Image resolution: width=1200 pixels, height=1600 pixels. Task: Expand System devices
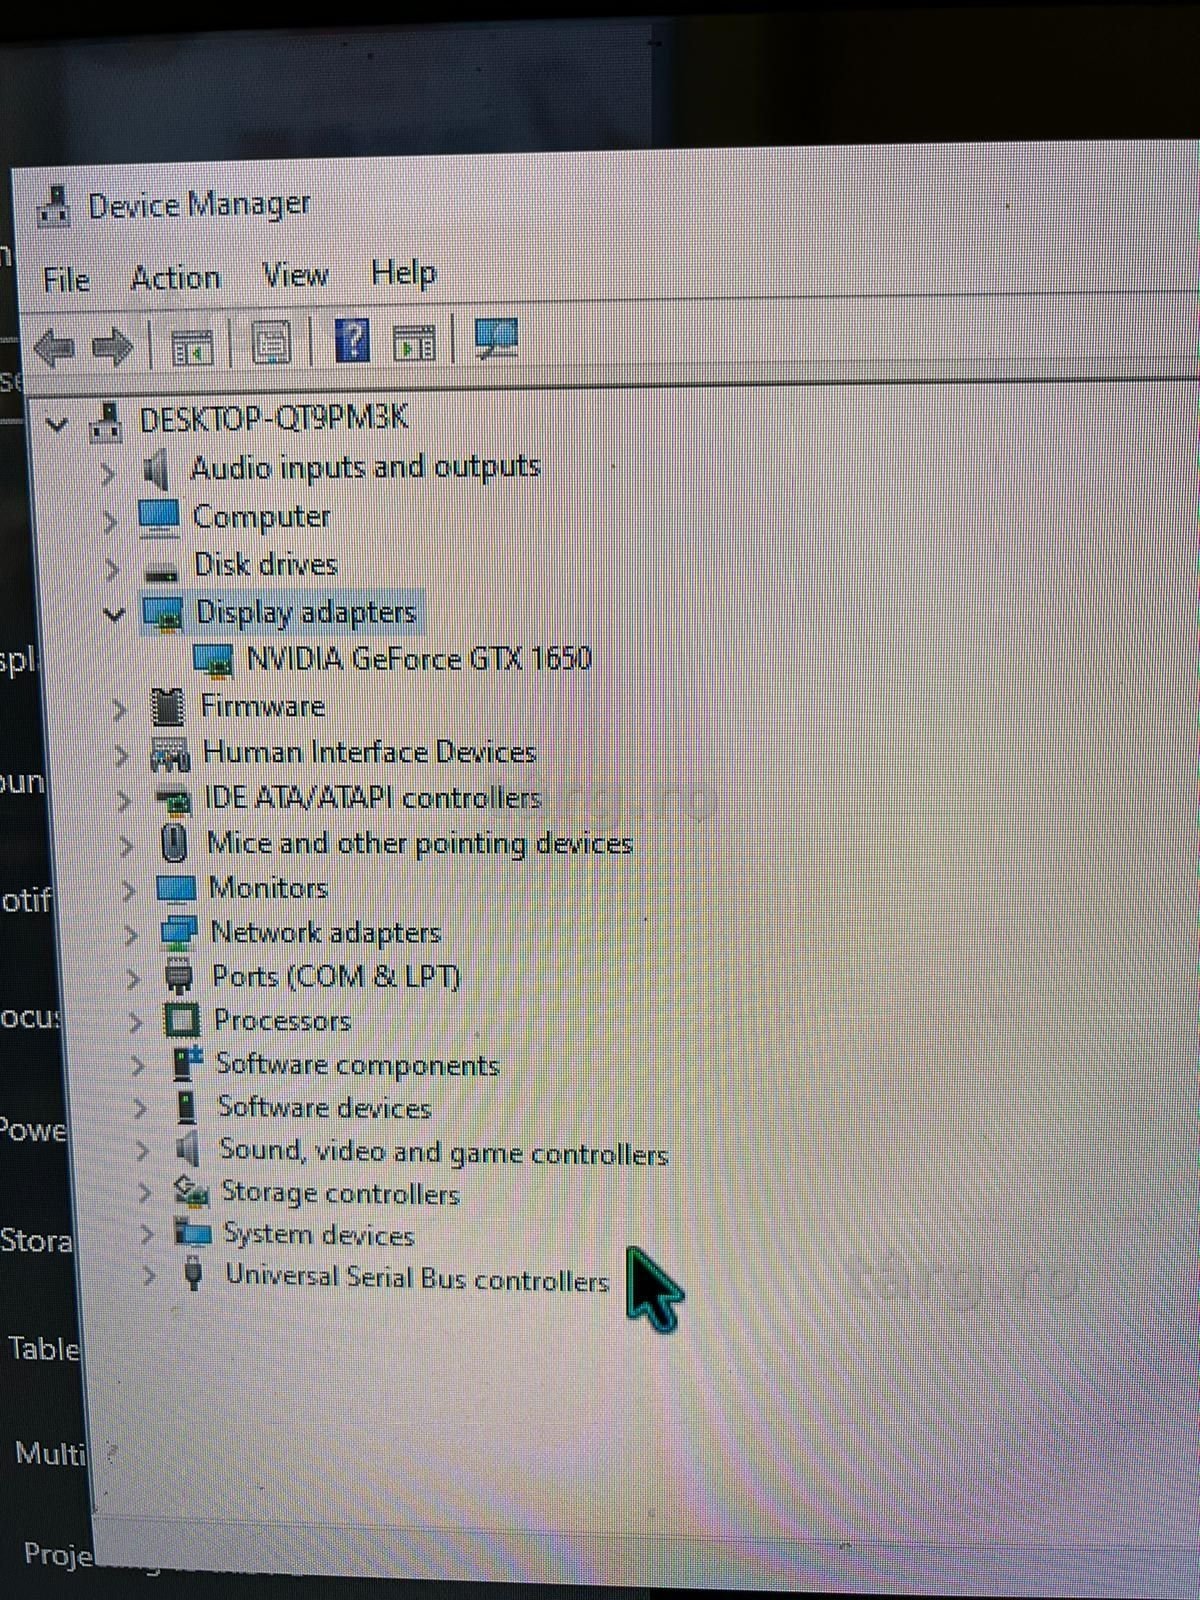coord(147,1234)
